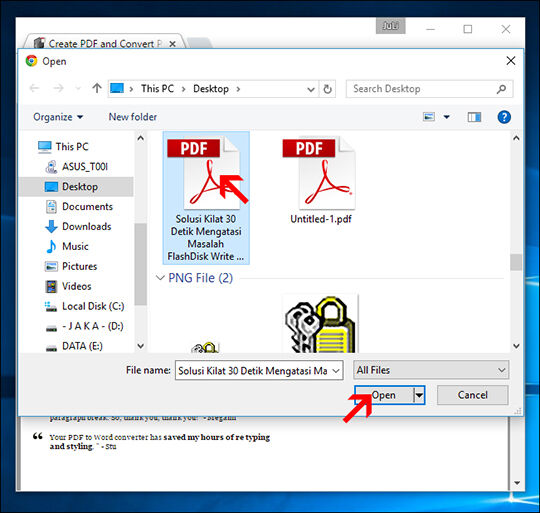
Task: Click the Cancel button
Action: (x=472, y=395)
